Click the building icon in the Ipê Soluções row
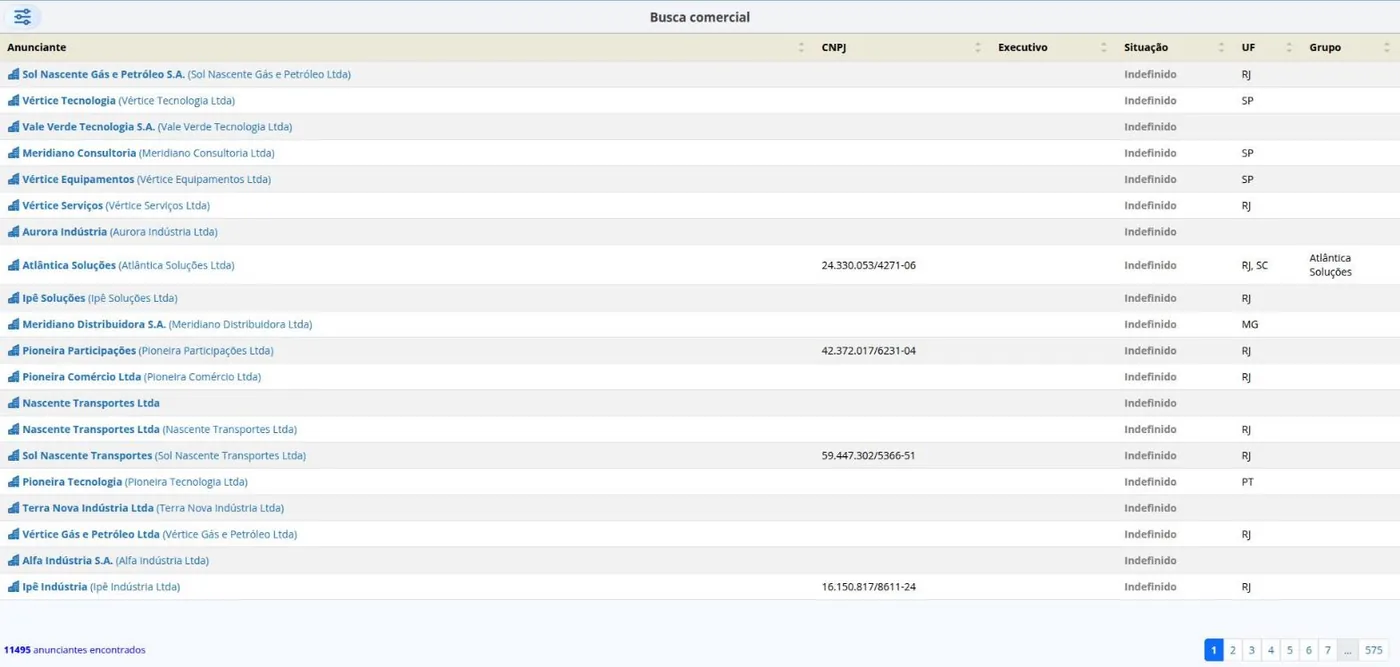Viewport: 1400px width, 667px height. (14, 298)
